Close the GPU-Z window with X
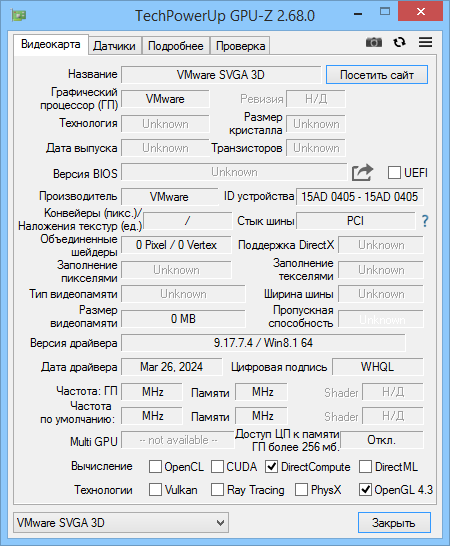The height and width of the screenshot is (546, 450). coord(420,12)
